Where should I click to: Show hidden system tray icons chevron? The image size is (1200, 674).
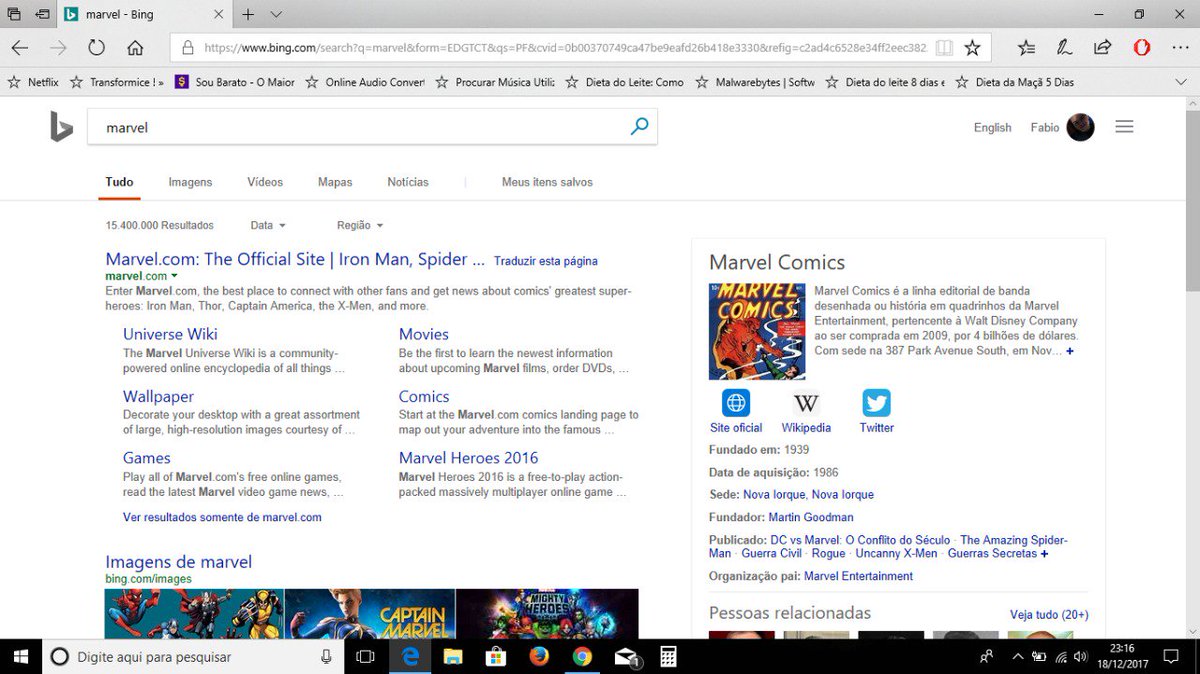click(x=1017, y=657)
